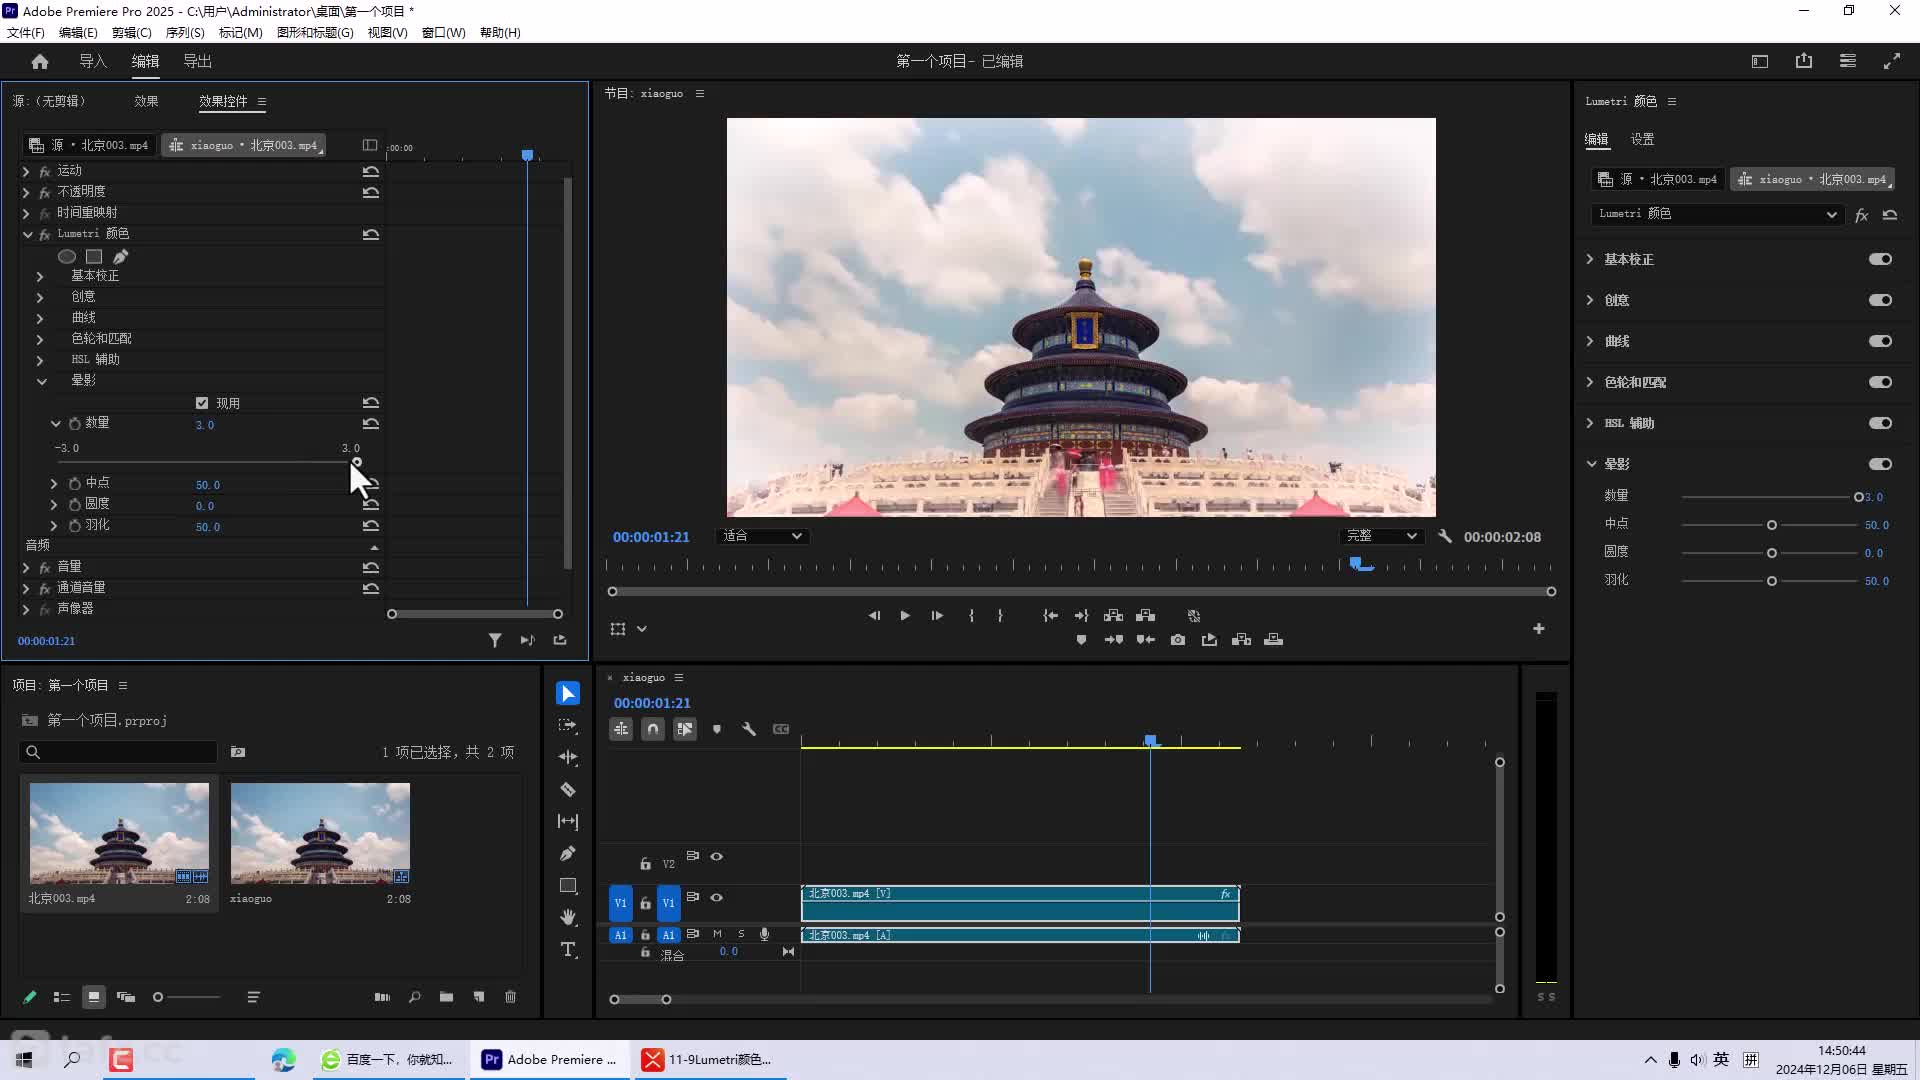This screenshot has height=1080, width=1920.
Task: Select the Ripple Edit tool
Action: [568, 757]
